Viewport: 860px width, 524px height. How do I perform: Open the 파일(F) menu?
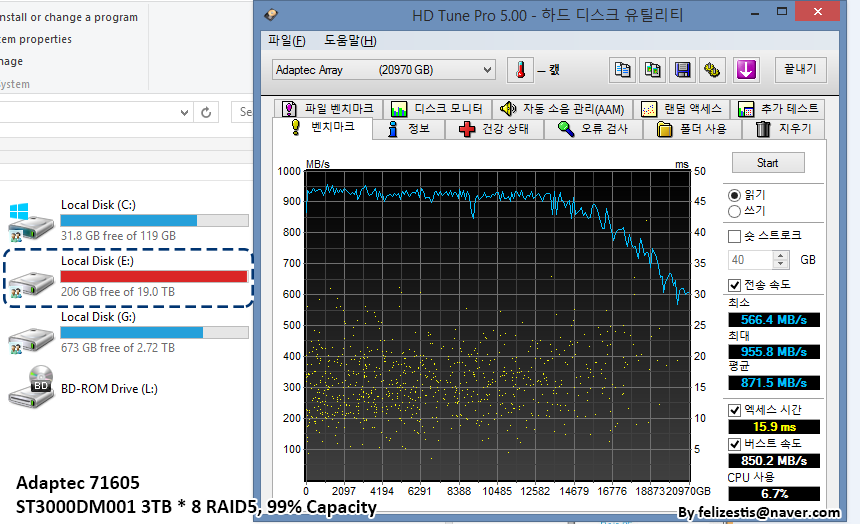pos(286,41)
